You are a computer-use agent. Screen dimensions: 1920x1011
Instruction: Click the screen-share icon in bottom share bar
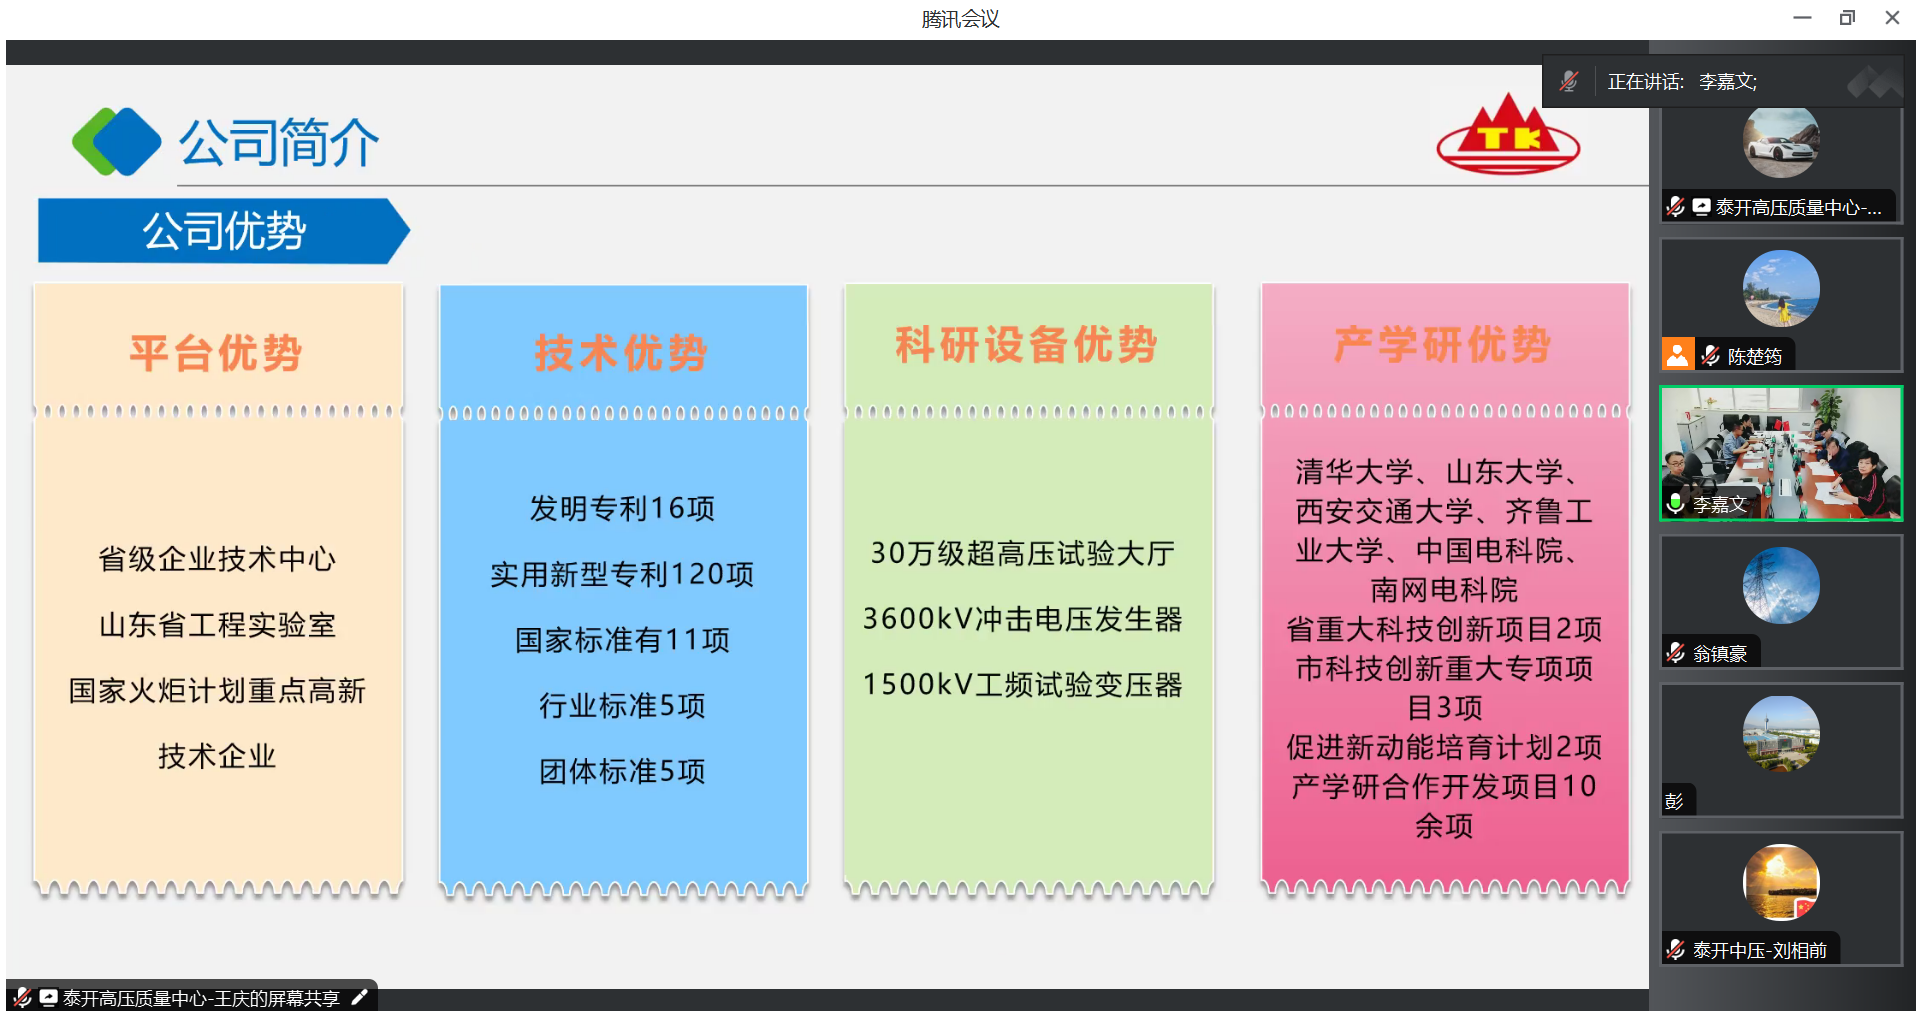pos(48,997)
